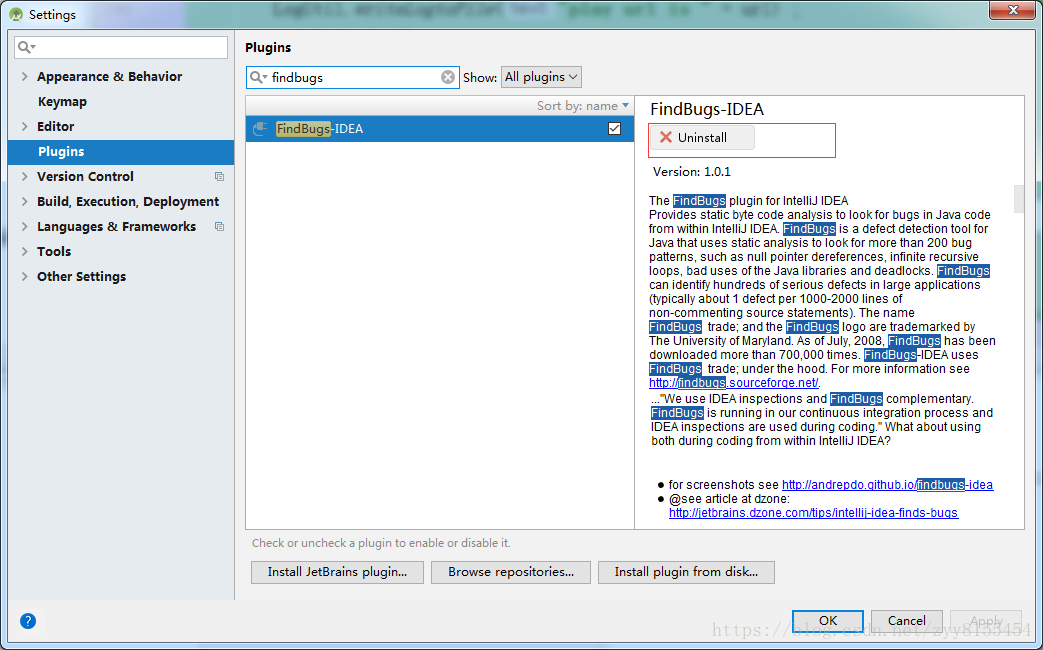The image size is (1043, 650).
Task: Click Browse repositories button
Action: [511, 572]
